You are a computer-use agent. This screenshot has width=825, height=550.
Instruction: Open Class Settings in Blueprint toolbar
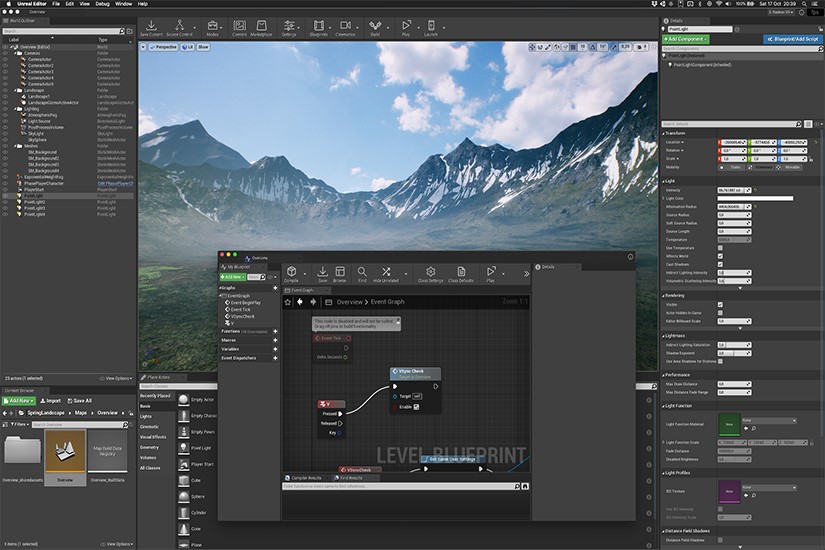point(430,274)
